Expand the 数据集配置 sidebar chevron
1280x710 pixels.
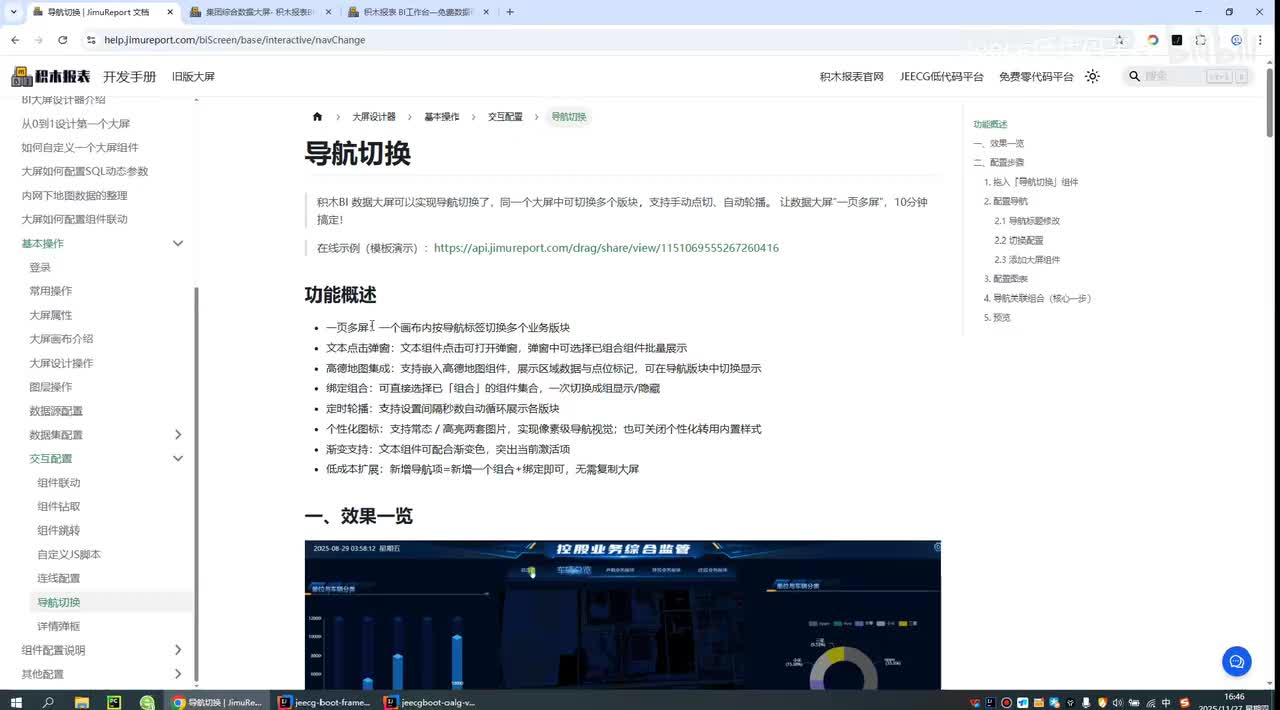(x=178, y=434)
